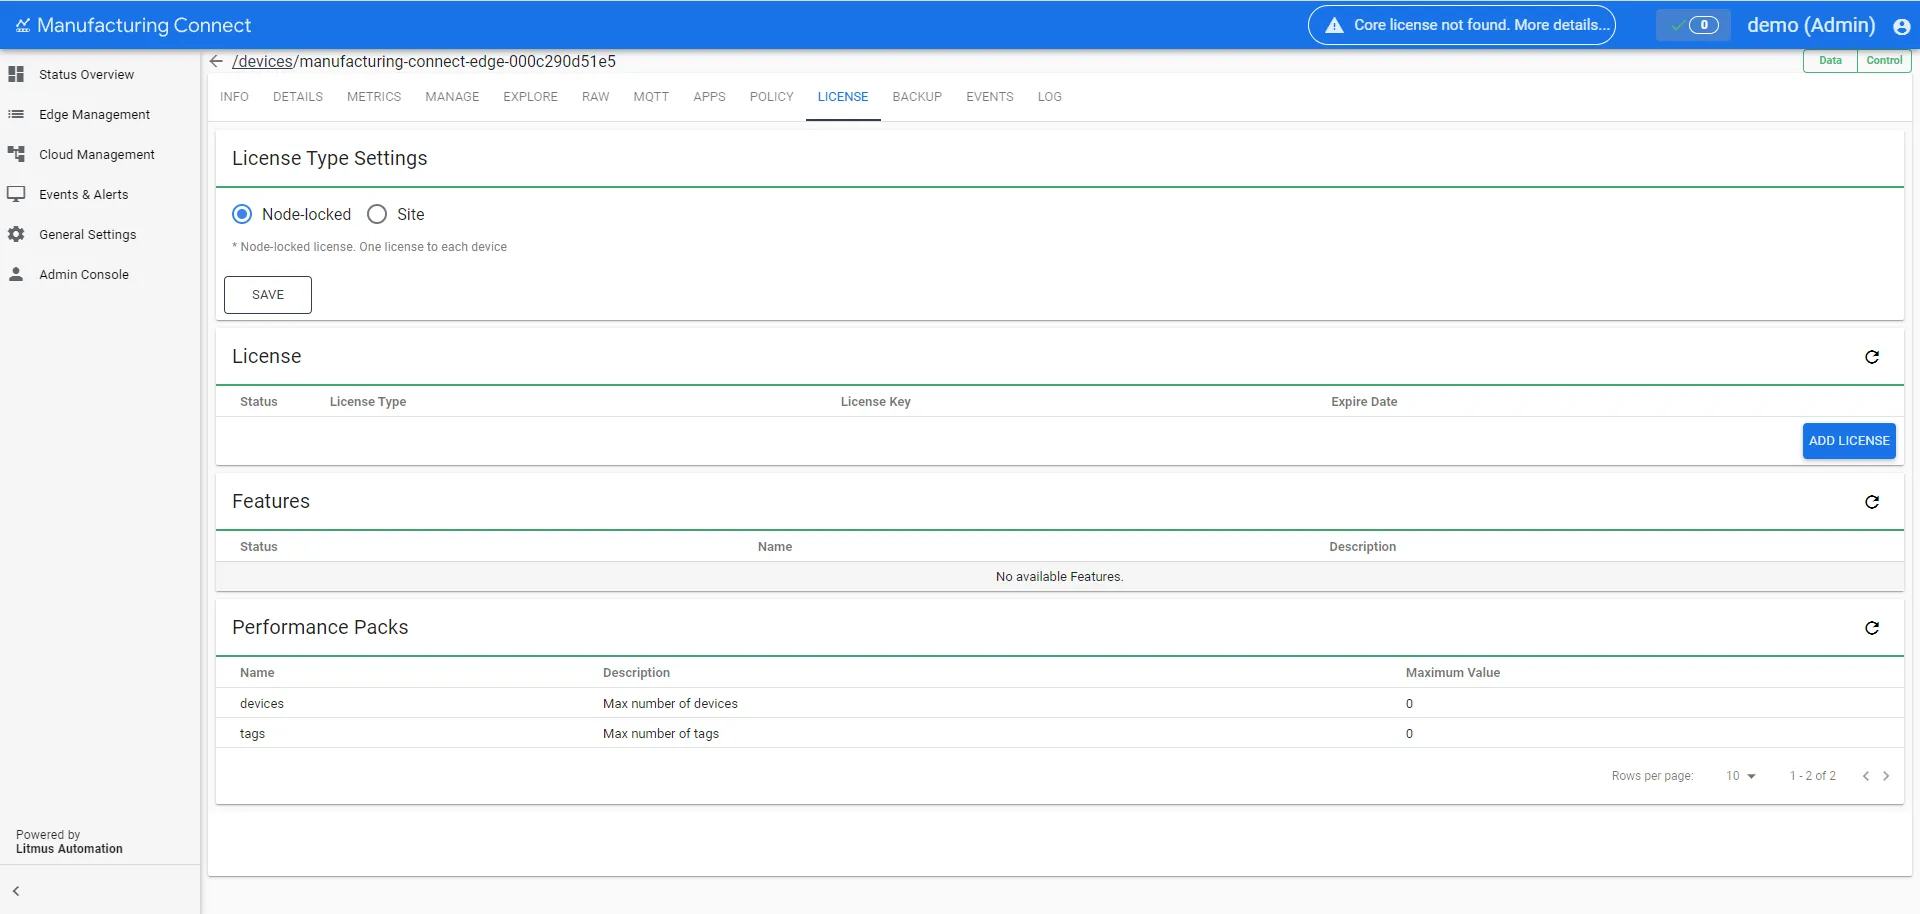Go to previous page of Performance Packs
This screenshot has width=1920, height=914.
[x=1865, y=776]
